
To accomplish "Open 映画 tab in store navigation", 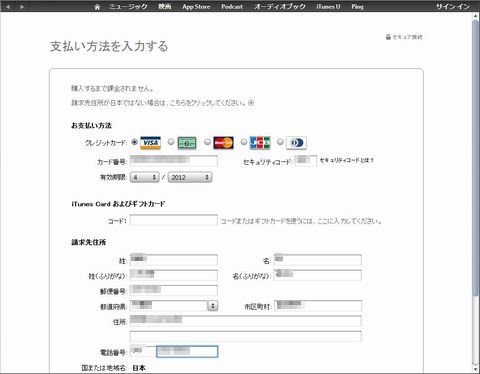I will [x=165, y=7].
